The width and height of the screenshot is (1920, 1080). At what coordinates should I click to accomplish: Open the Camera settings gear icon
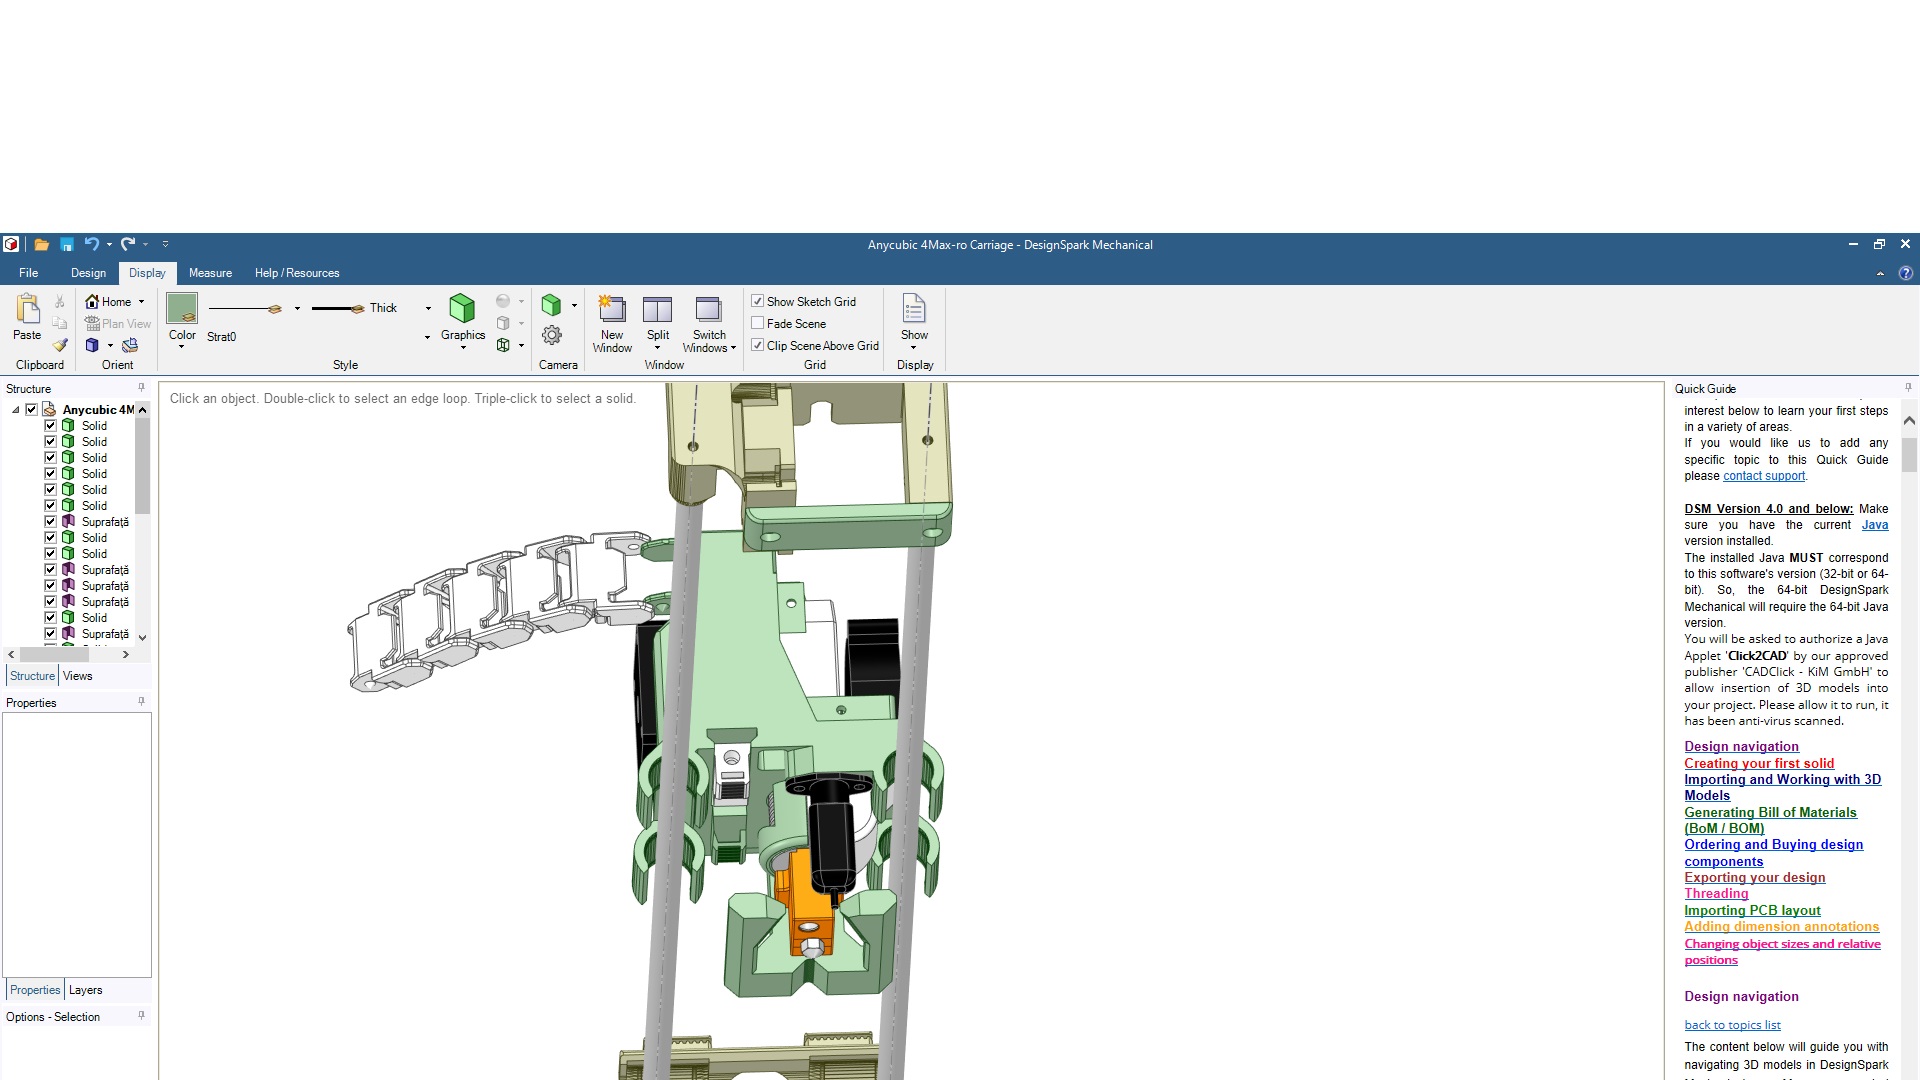pyautogui.click(x=552, y=336)
